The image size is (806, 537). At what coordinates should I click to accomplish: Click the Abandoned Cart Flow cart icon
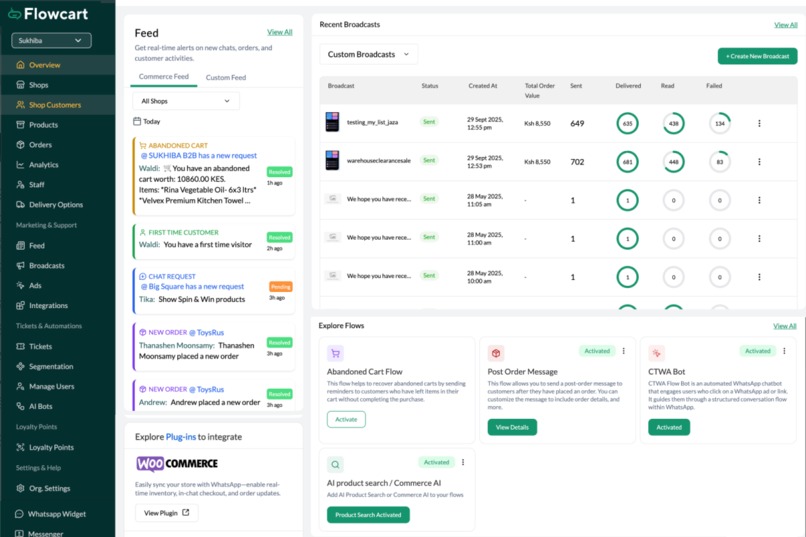tap(335, 353)
